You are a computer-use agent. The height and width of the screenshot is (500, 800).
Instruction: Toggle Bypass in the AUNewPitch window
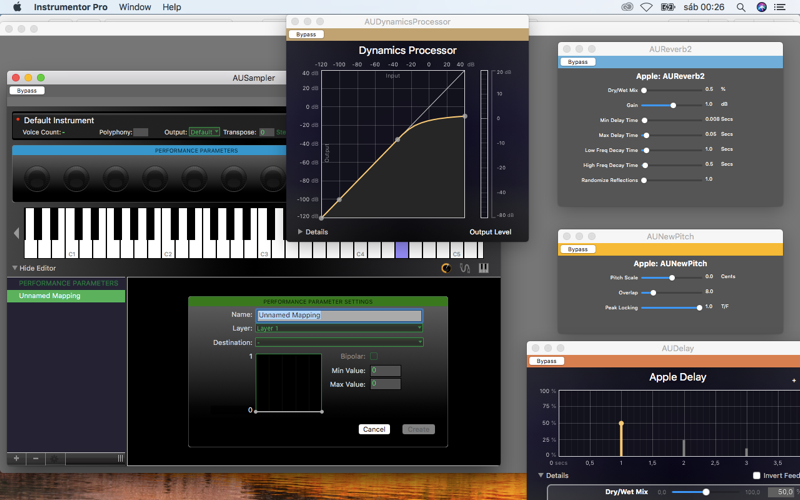coord(578,249)
